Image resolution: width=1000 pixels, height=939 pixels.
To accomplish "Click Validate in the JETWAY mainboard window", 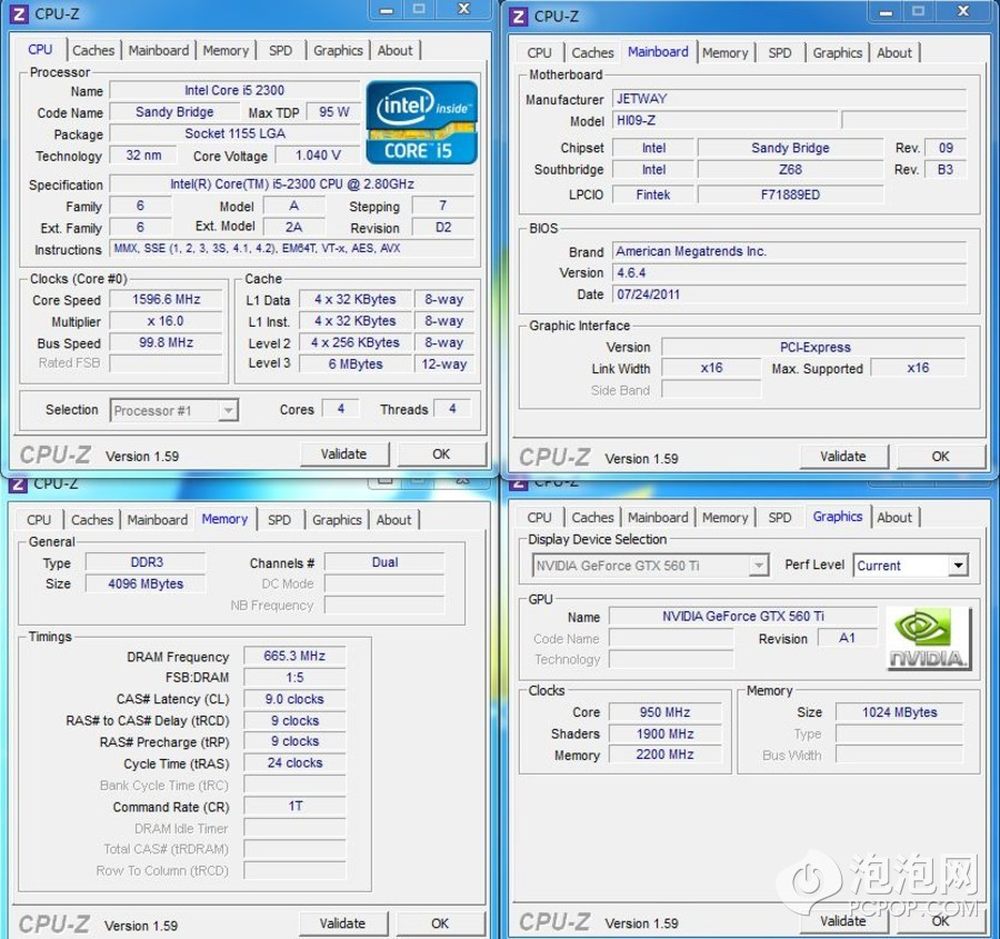I will tap(843, 456).
